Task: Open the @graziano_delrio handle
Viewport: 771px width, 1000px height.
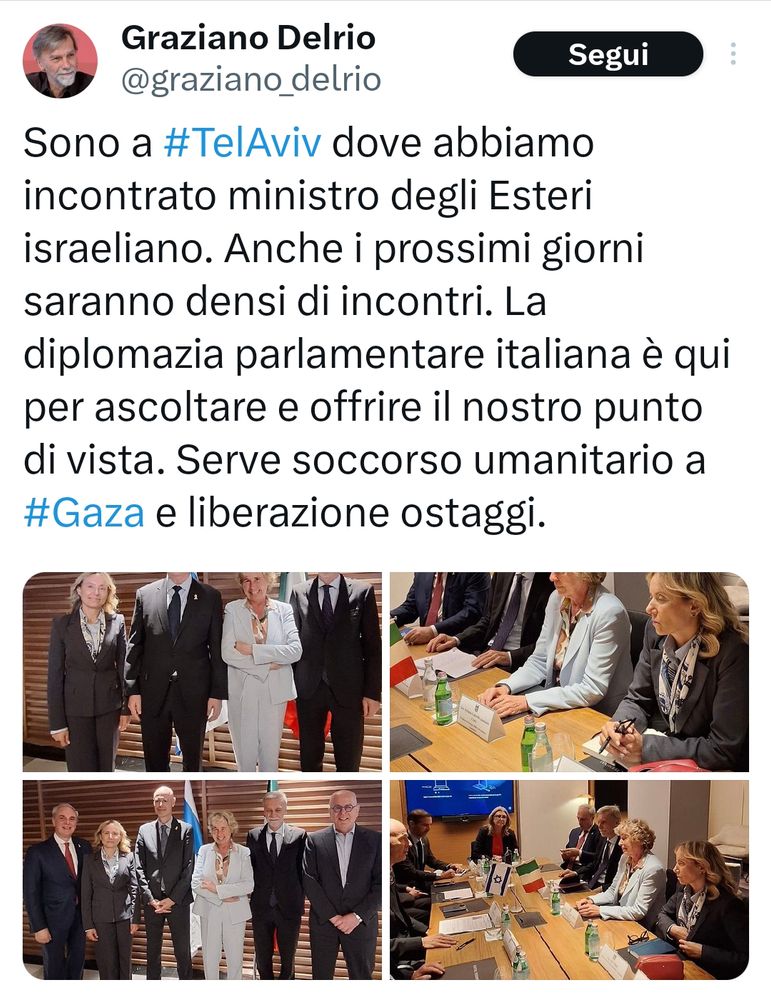Action: coord(251,80)
